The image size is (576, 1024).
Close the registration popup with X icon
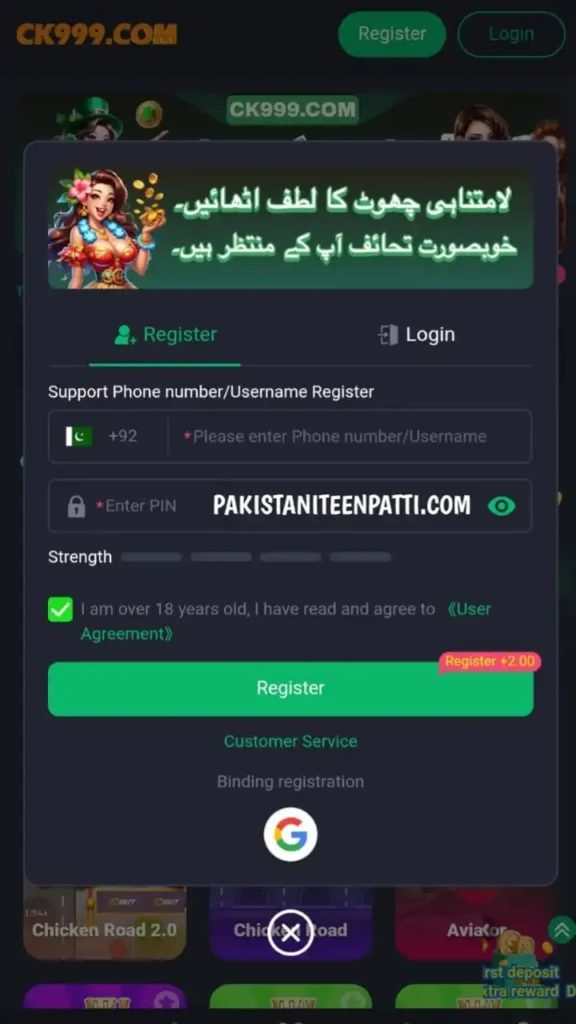tap(291, 933)
